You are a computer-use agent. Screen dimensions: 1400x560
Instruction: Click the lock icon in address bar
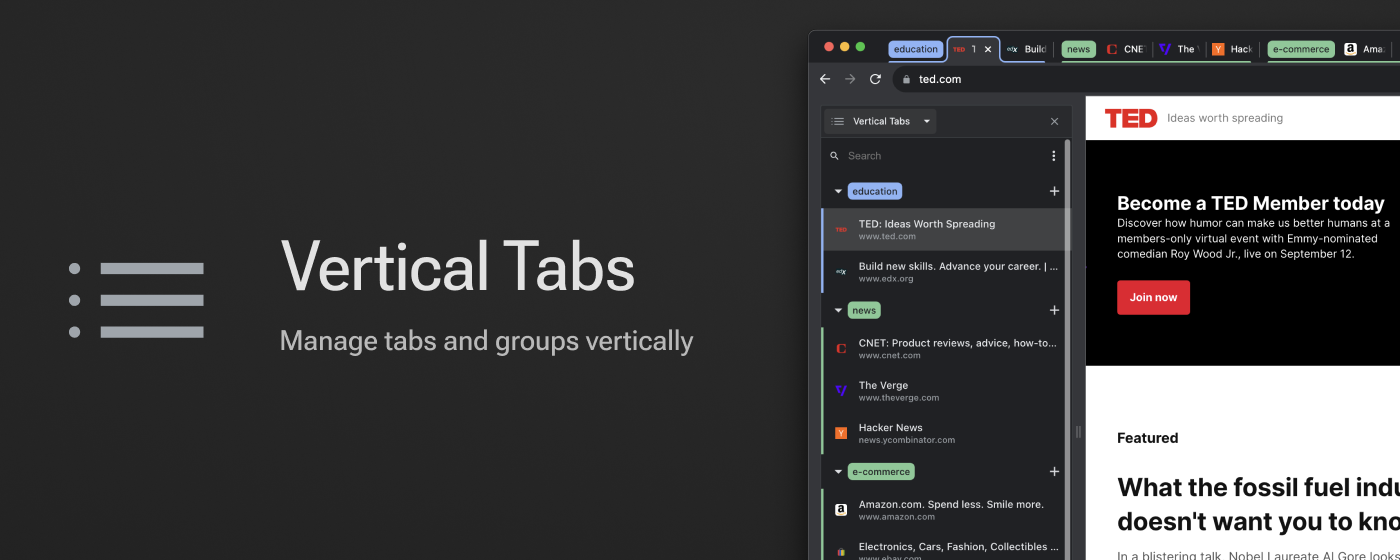(906, 79)
